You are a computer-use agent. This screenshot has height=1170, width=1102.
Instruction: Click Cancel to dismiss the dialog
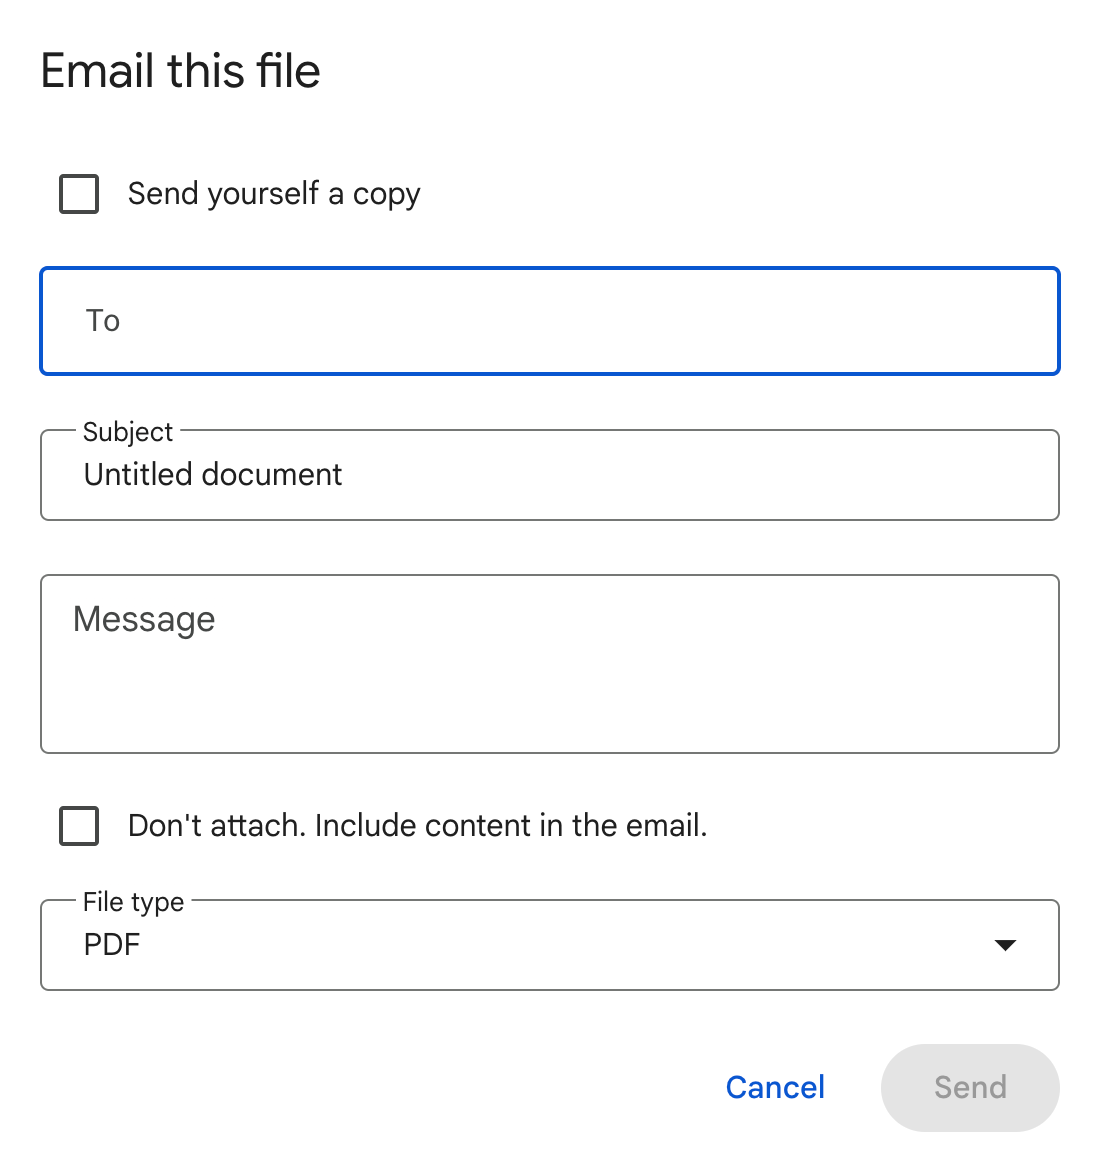click(775, 1087)
